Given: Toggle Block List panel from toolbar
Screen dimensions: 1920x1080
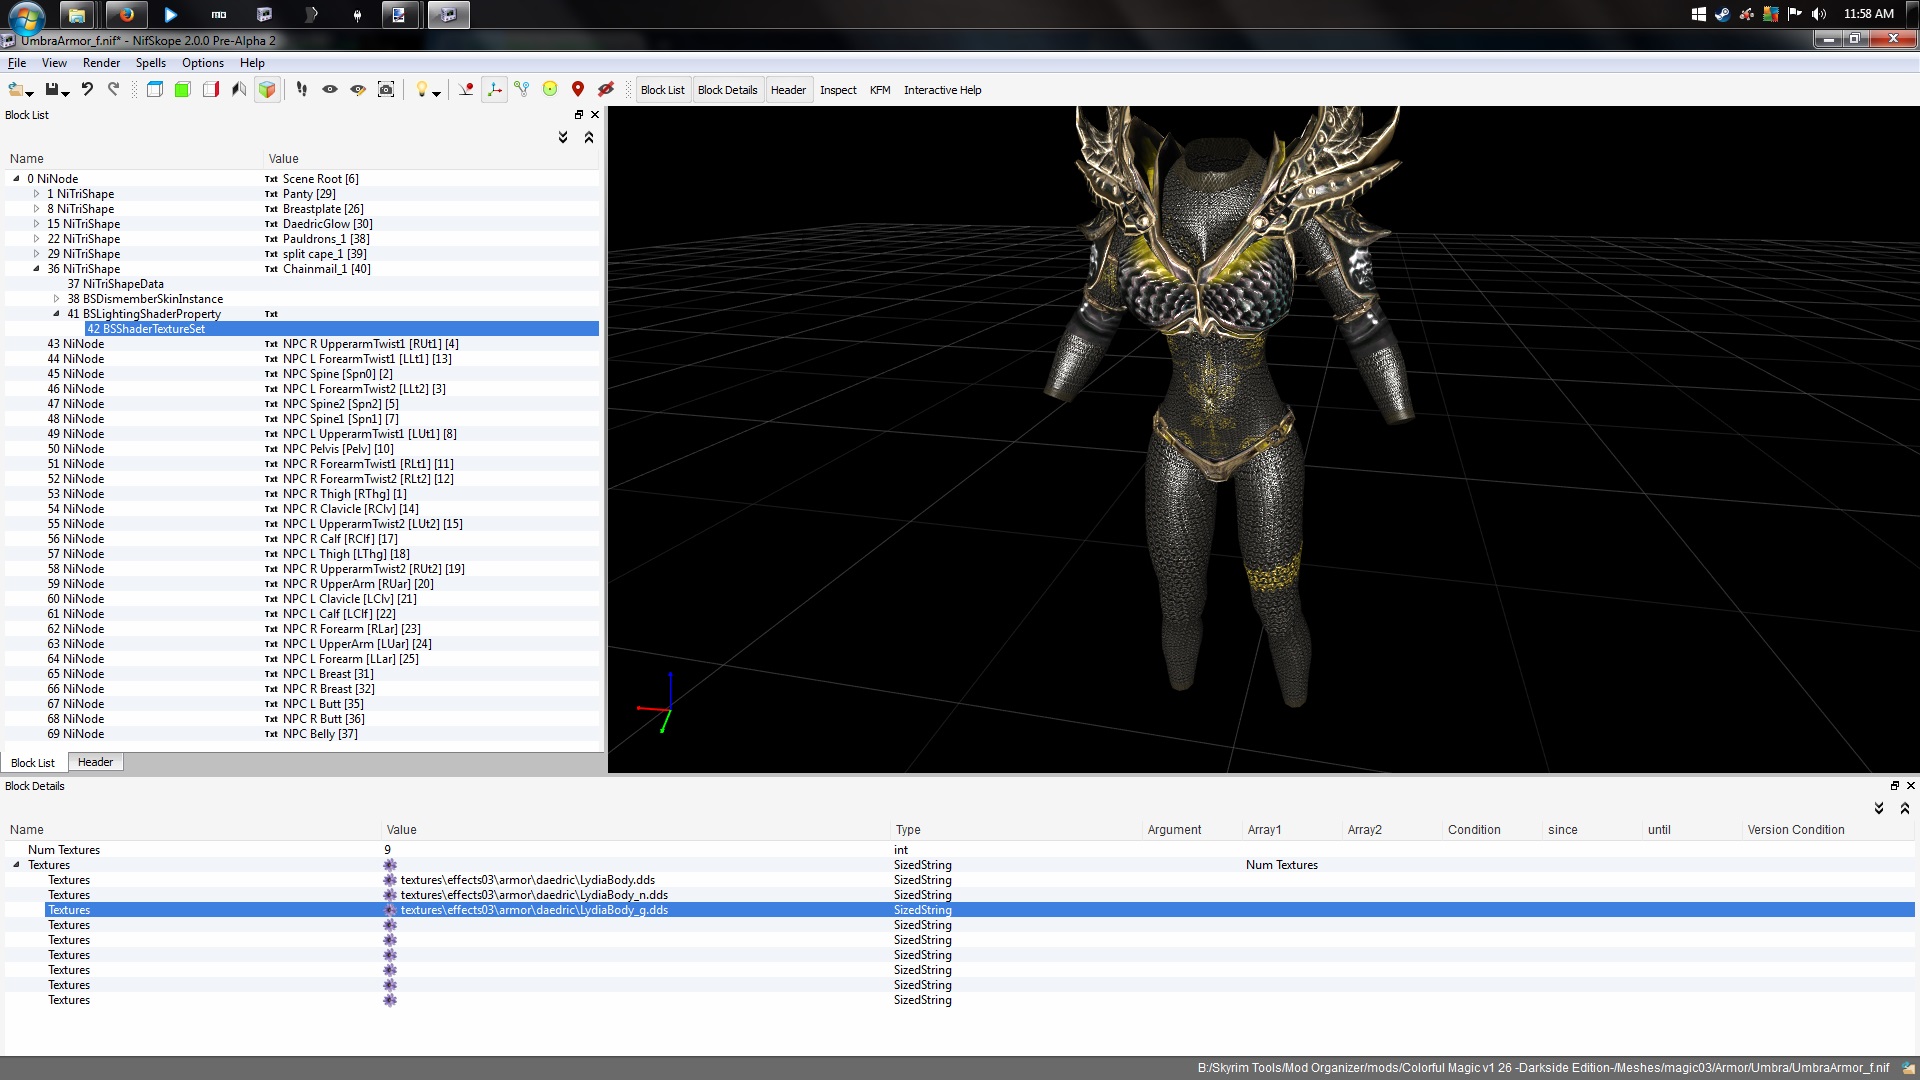Looking at the screenshot, I should tap(663, 90).
